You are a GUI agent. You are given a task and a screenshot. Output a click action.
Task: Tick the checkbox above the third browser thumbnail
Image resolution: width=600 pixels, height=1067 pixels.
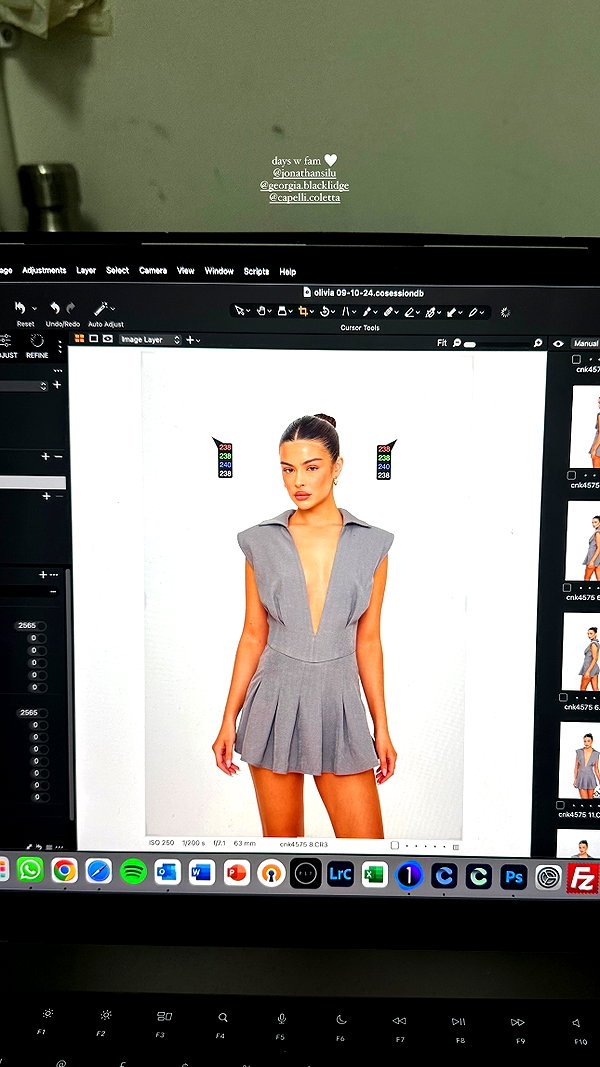tap(567, 587)
